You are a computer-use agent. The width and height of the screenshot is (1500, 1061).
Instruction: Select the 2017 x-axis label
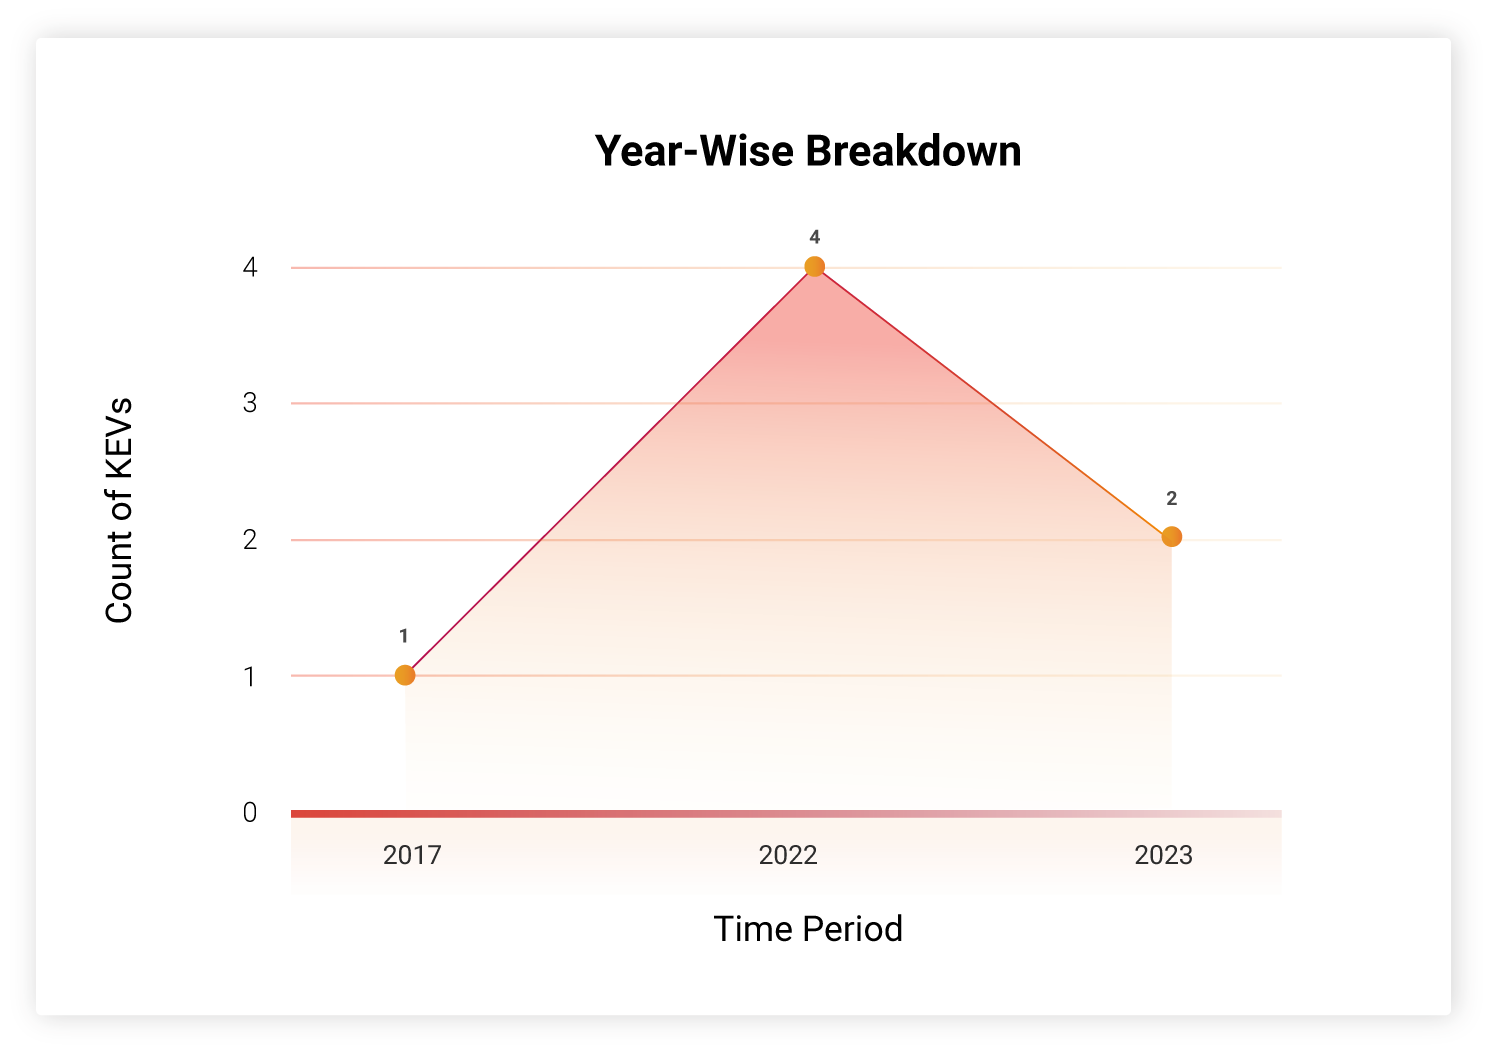[x=412, y=855]
